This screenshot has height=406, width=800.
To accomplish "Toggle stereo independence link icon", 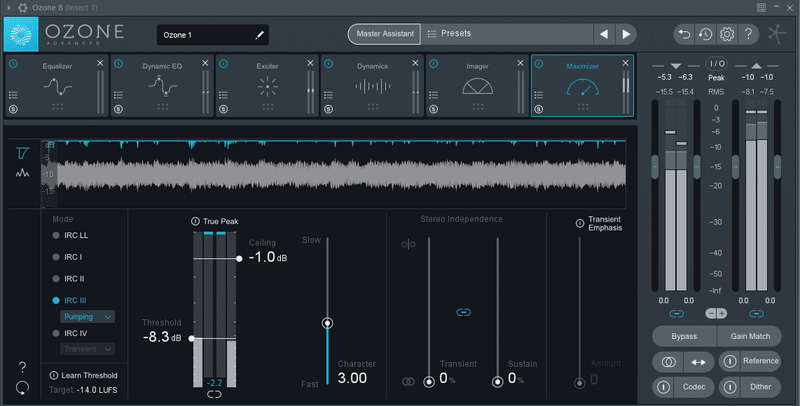I will 463,312.
